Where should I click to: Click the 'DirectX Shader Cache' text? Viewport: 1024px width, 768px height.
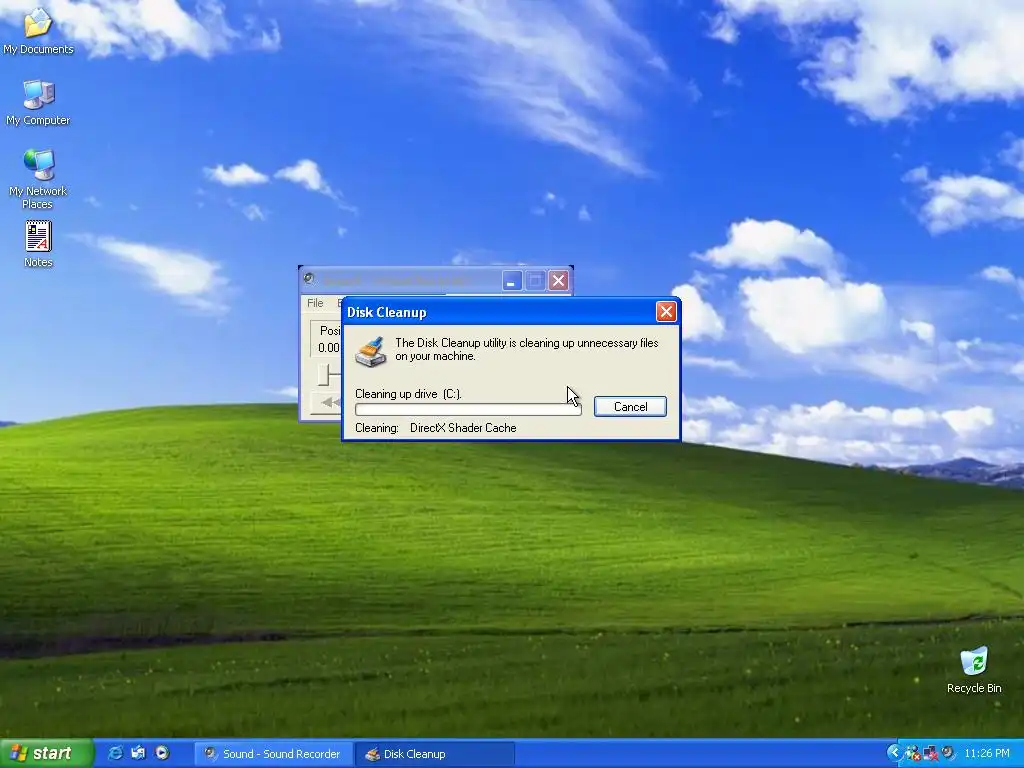coord(463,428)
